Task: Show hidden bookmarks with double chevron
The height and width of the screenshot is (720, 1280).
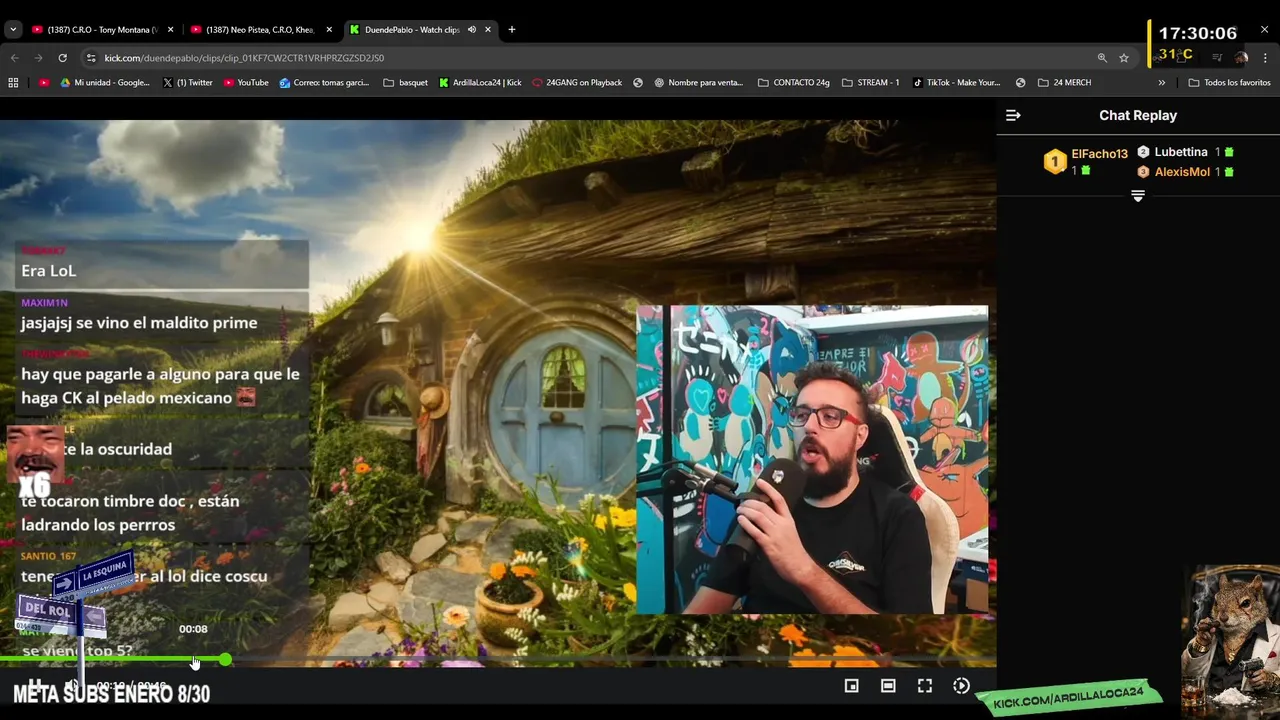Action: point(1162,83)
